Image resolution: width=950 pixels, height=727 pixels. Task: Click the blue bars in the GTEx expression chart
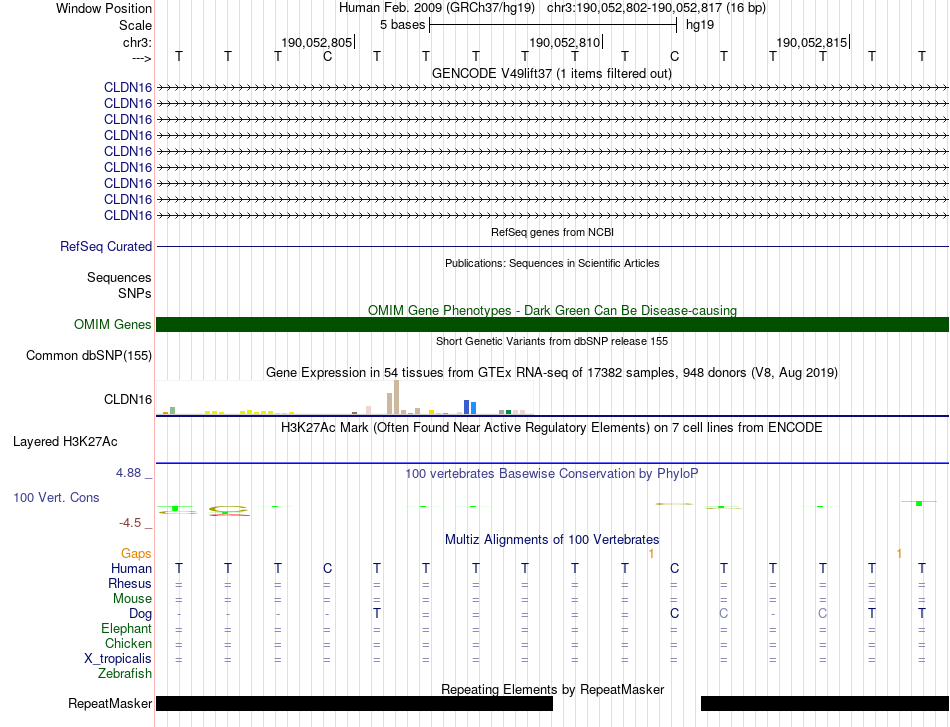click(470, 407)
